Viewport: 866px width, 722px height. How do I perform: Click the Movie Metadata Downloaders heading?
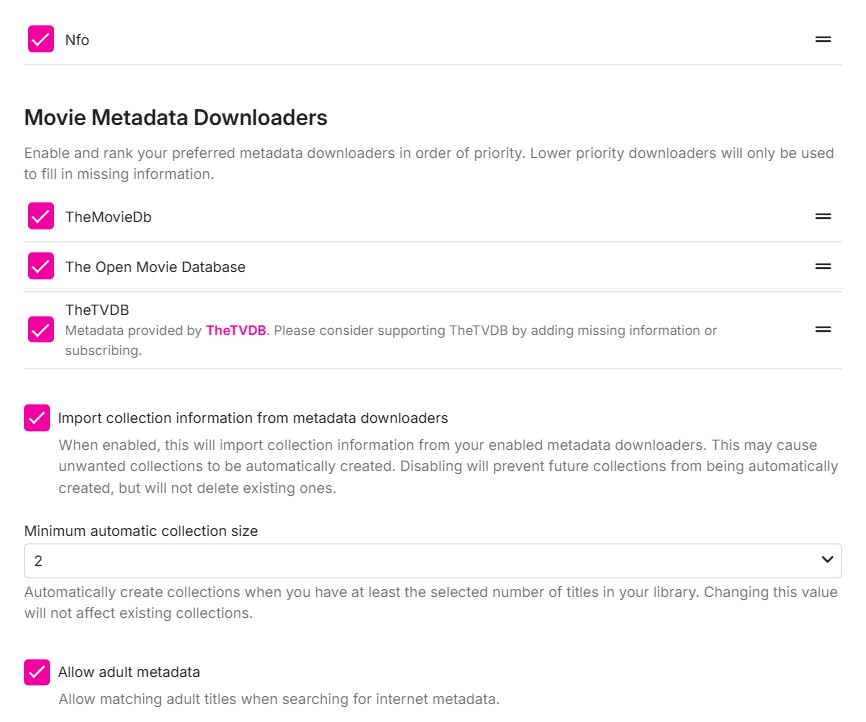[x=176, y=118]
